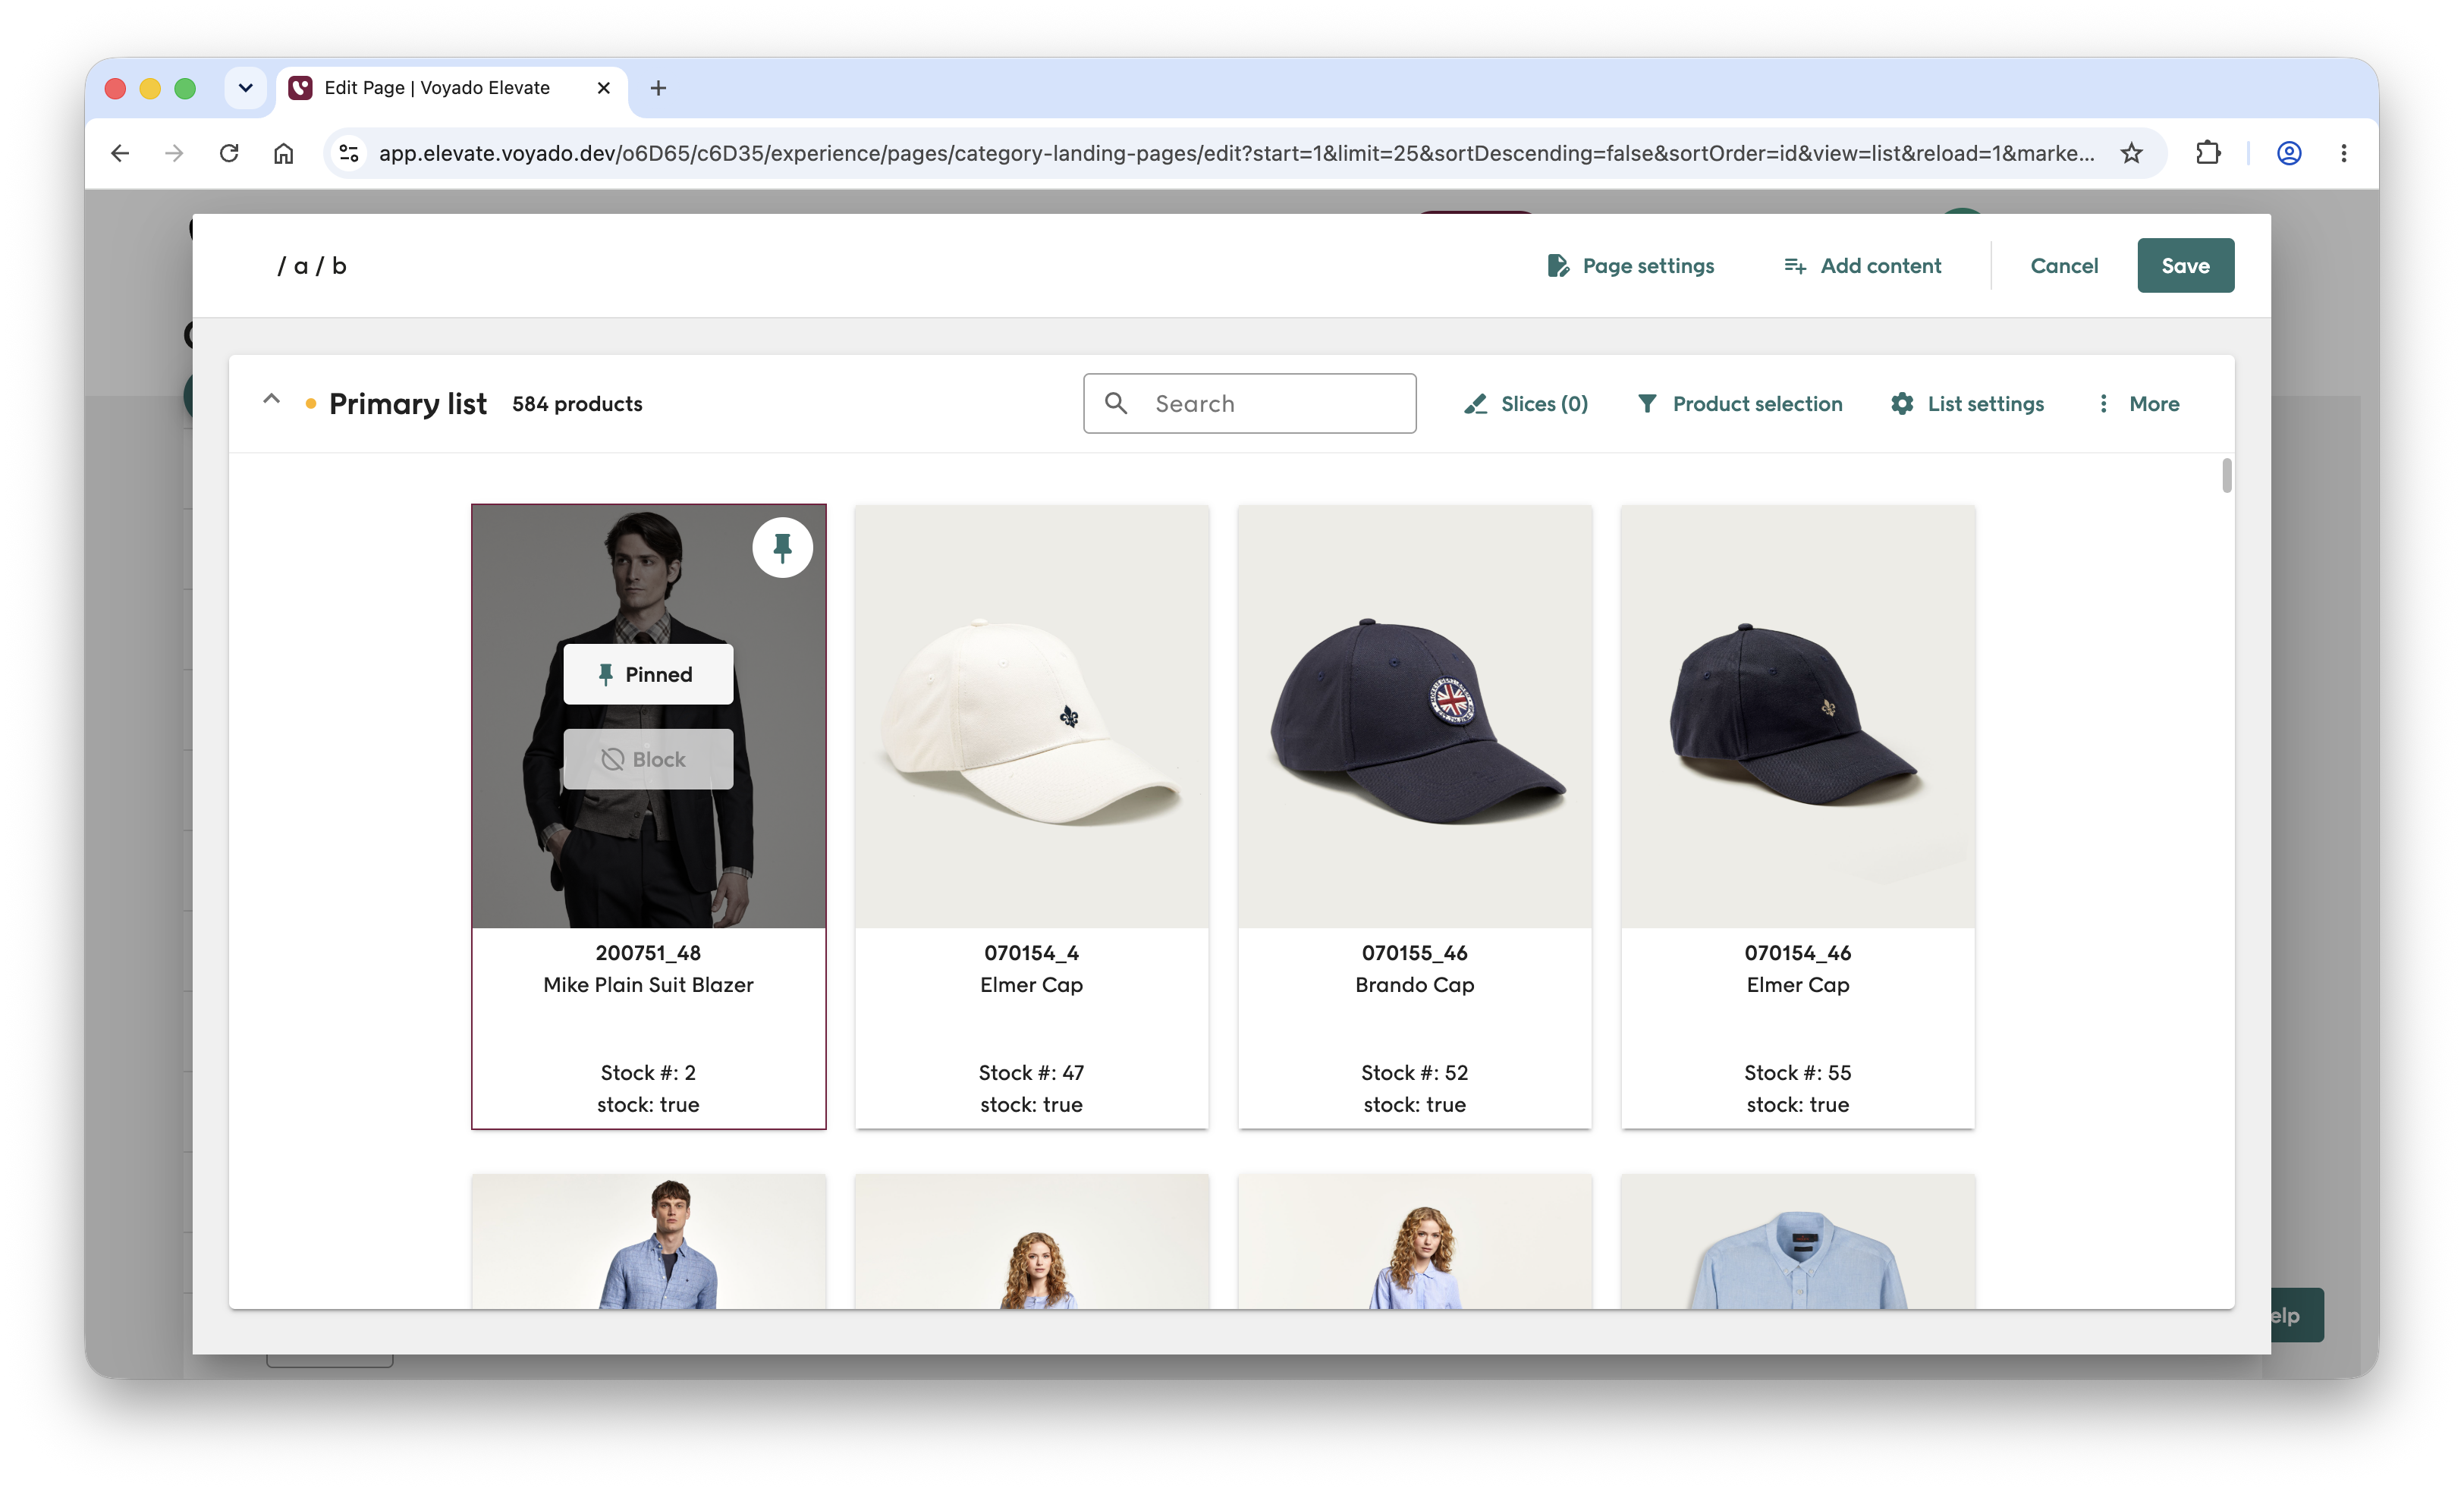Click the Add content list-plus icon

point(1795,265)
